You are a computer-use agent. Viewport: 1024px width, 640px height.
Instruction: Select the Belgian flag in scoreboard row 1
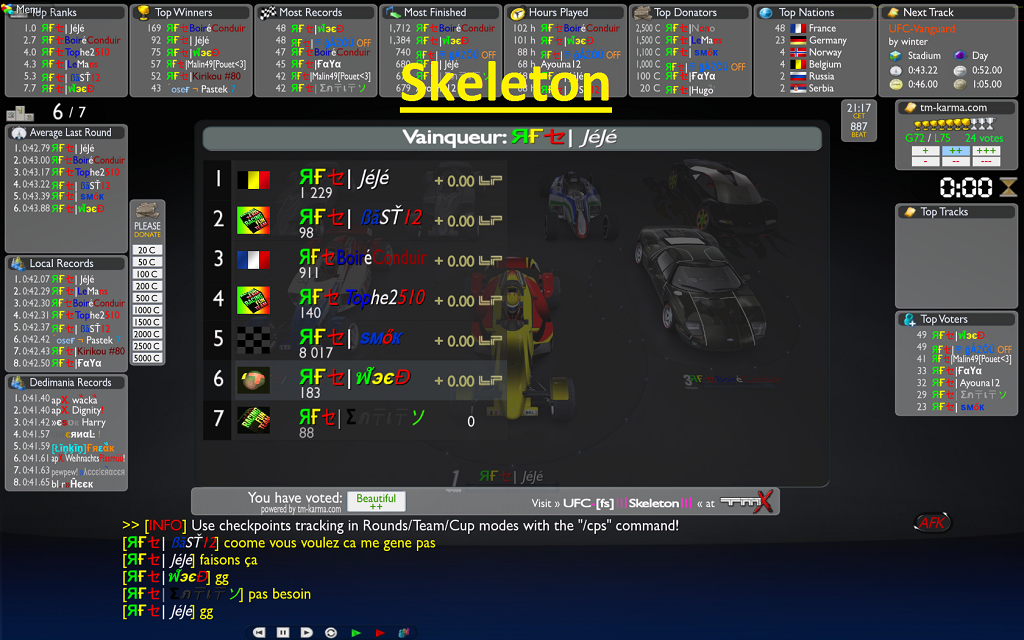click(x=253, y=180)
